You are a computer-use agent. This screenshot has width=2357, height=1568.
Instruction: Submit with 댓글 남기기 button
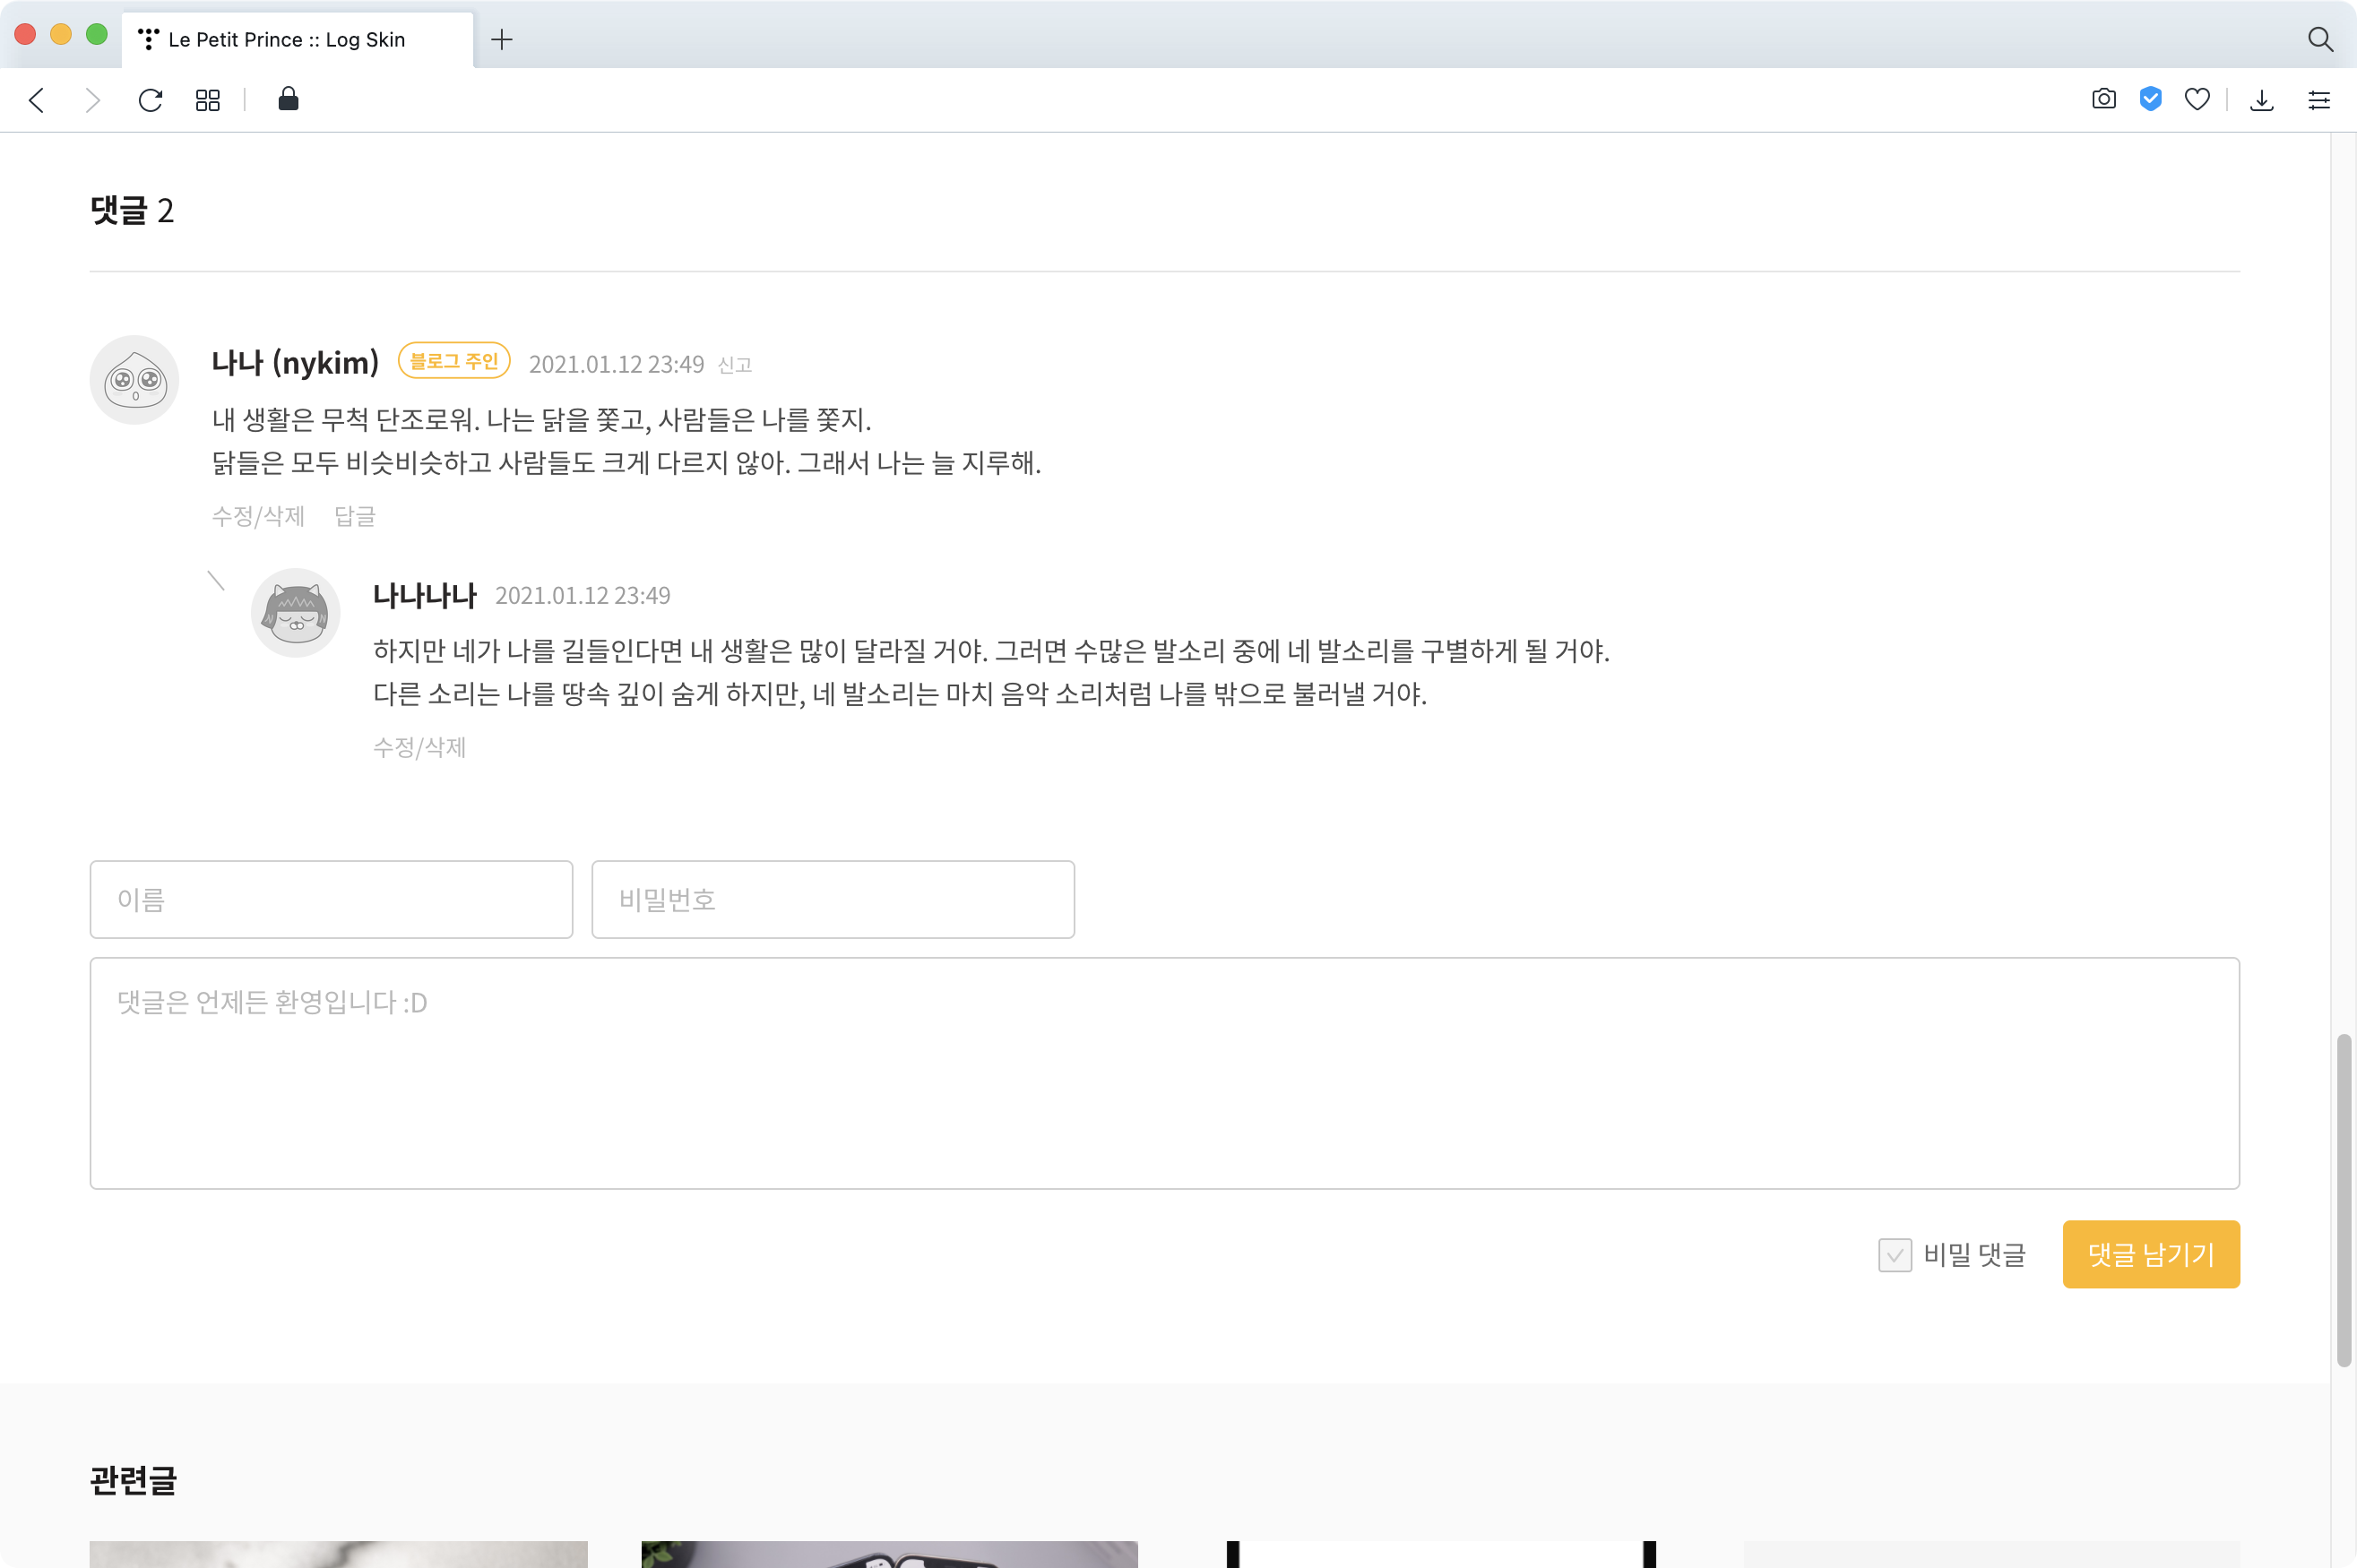pos(2150,1254)
